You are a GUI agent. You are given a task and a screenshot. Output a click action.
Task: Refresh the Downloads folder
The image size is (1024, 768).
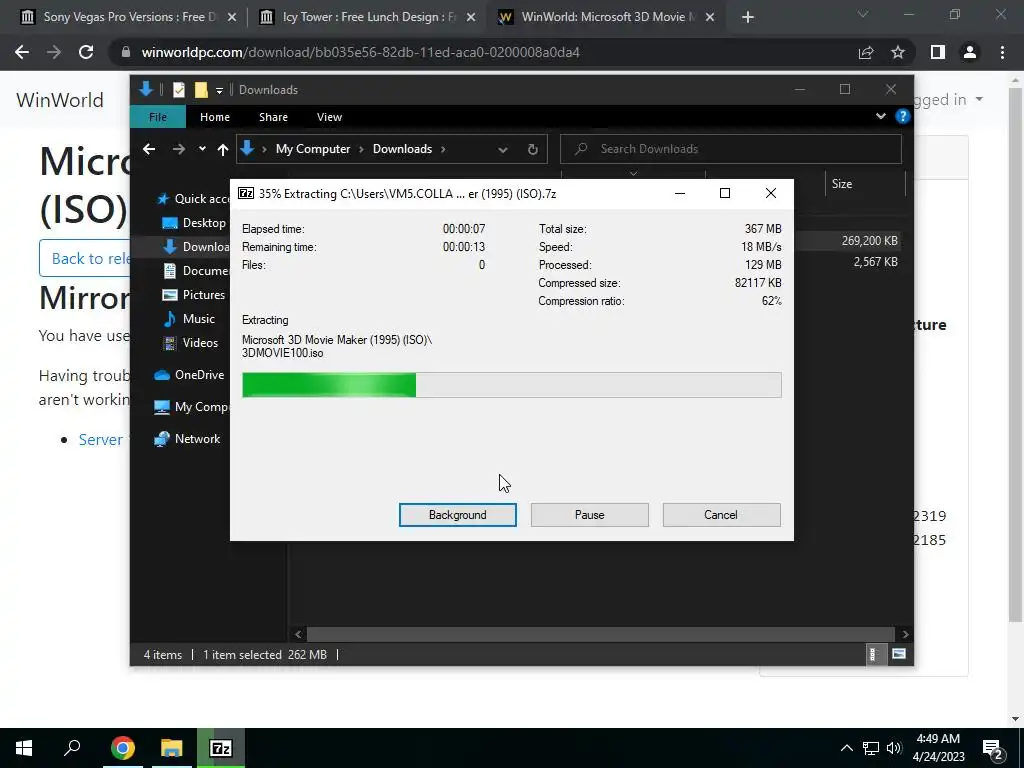pyautogui.click(x=532, y=150)
